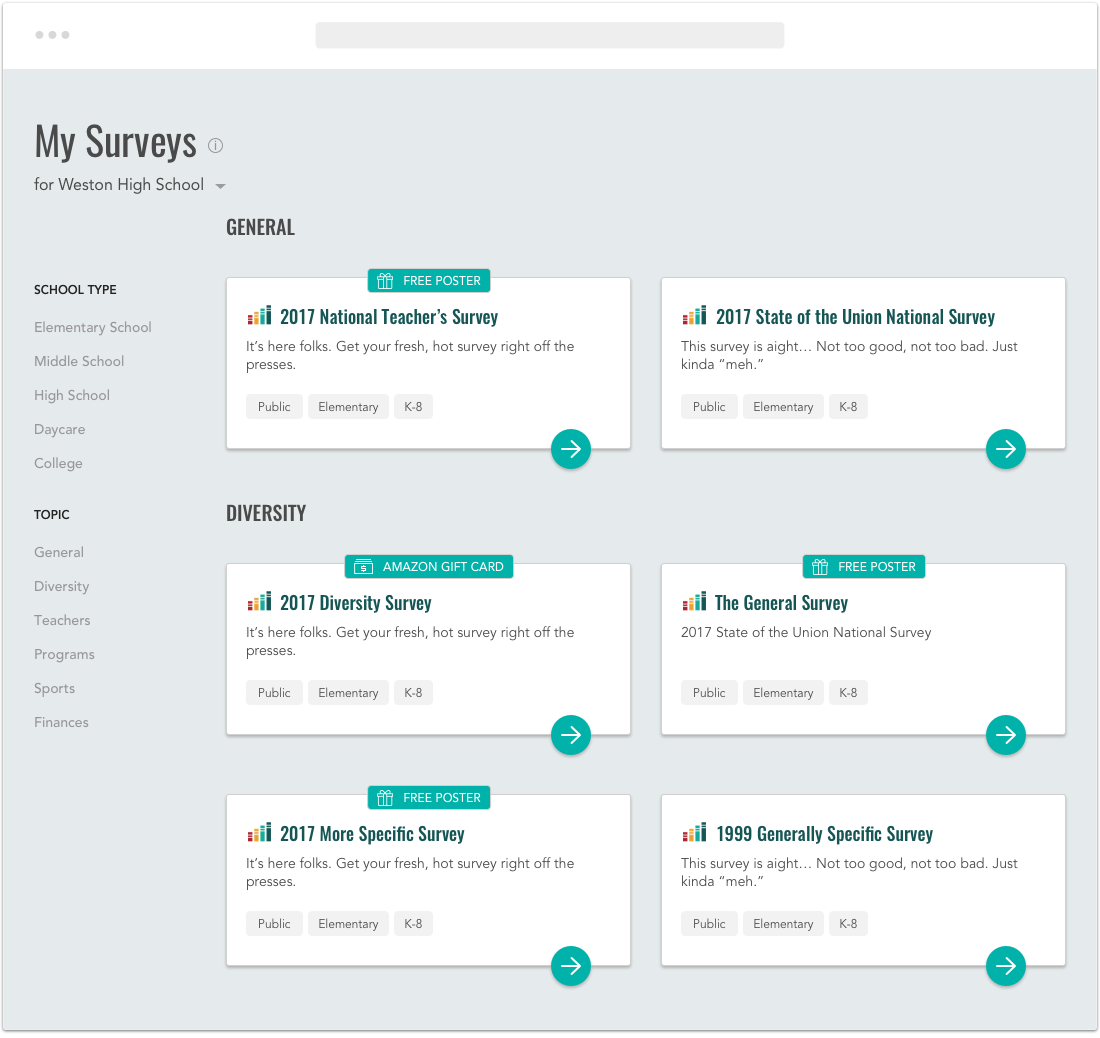Select the DIVERSITY section header
Viewport: 1100px width, 1038px height.
click(266, 512)
